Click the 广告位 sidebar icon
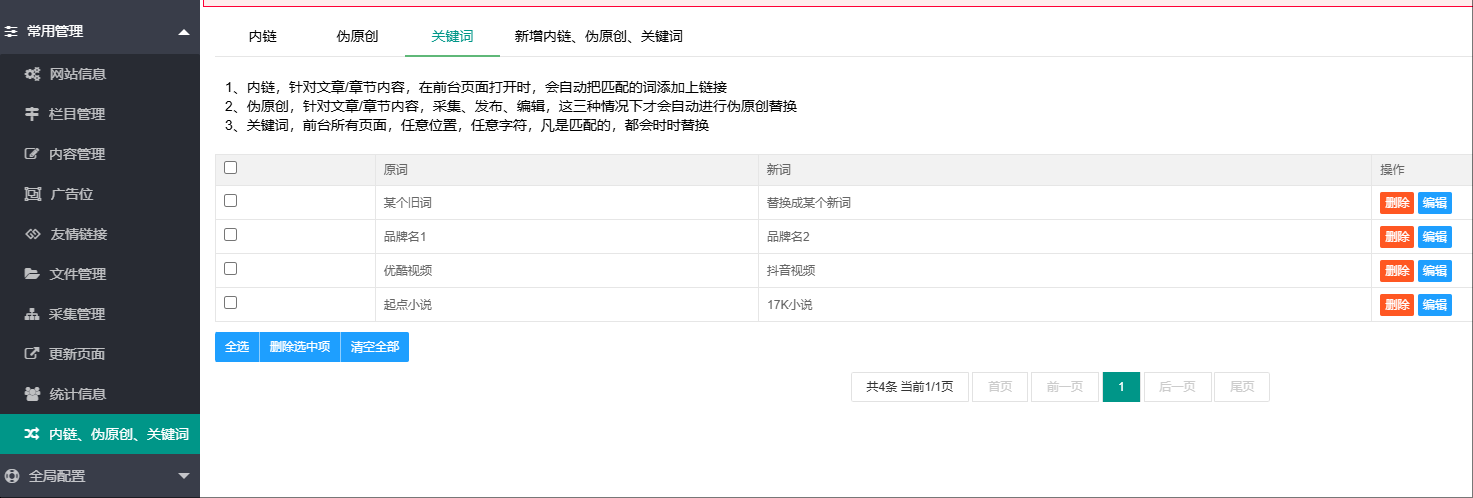 click(32, 194)
